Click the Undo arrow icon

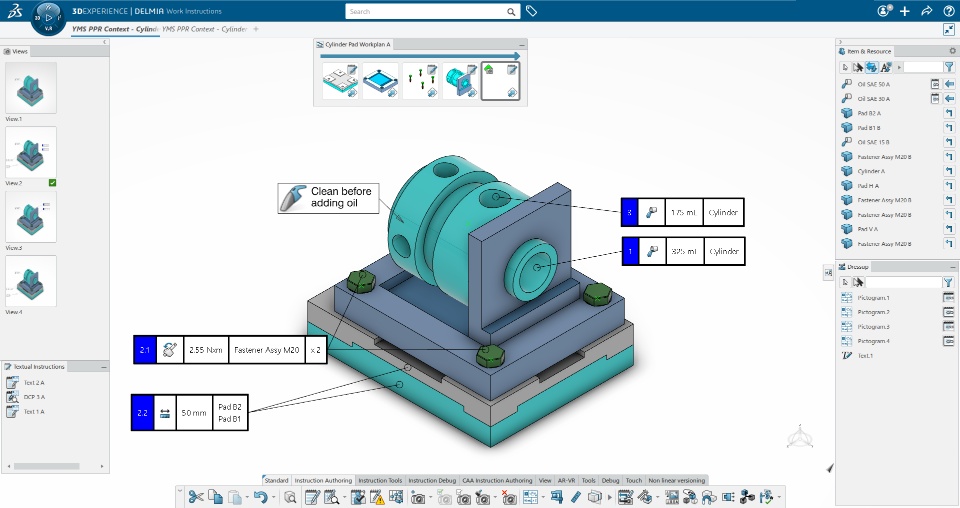click(x=261, y=497)
